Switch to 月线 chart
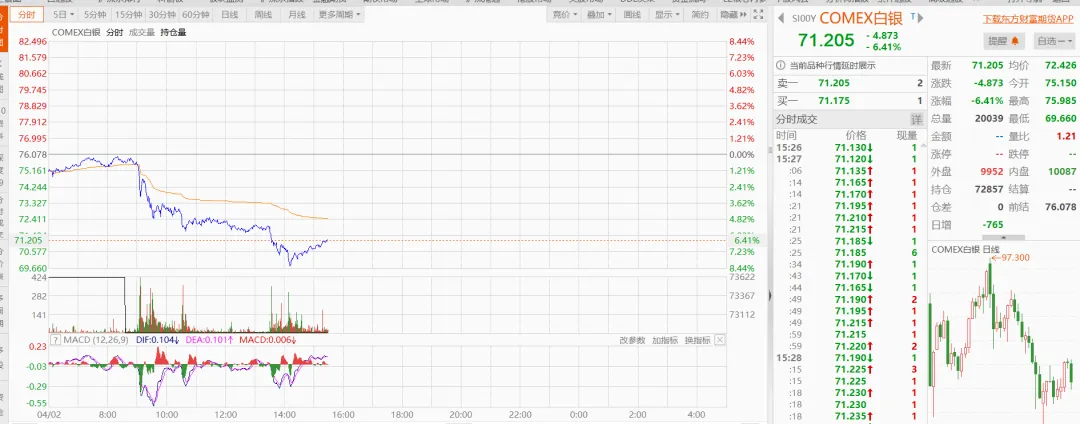Viewport: 1080px width, 424px height. click(x=297, y=14)
